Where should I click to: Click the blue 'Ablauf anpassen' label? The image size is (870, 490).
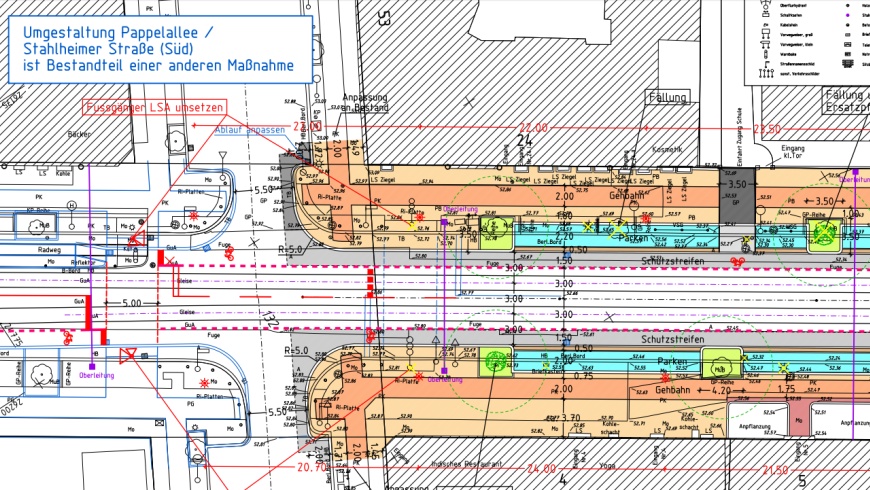click(250, 130)
